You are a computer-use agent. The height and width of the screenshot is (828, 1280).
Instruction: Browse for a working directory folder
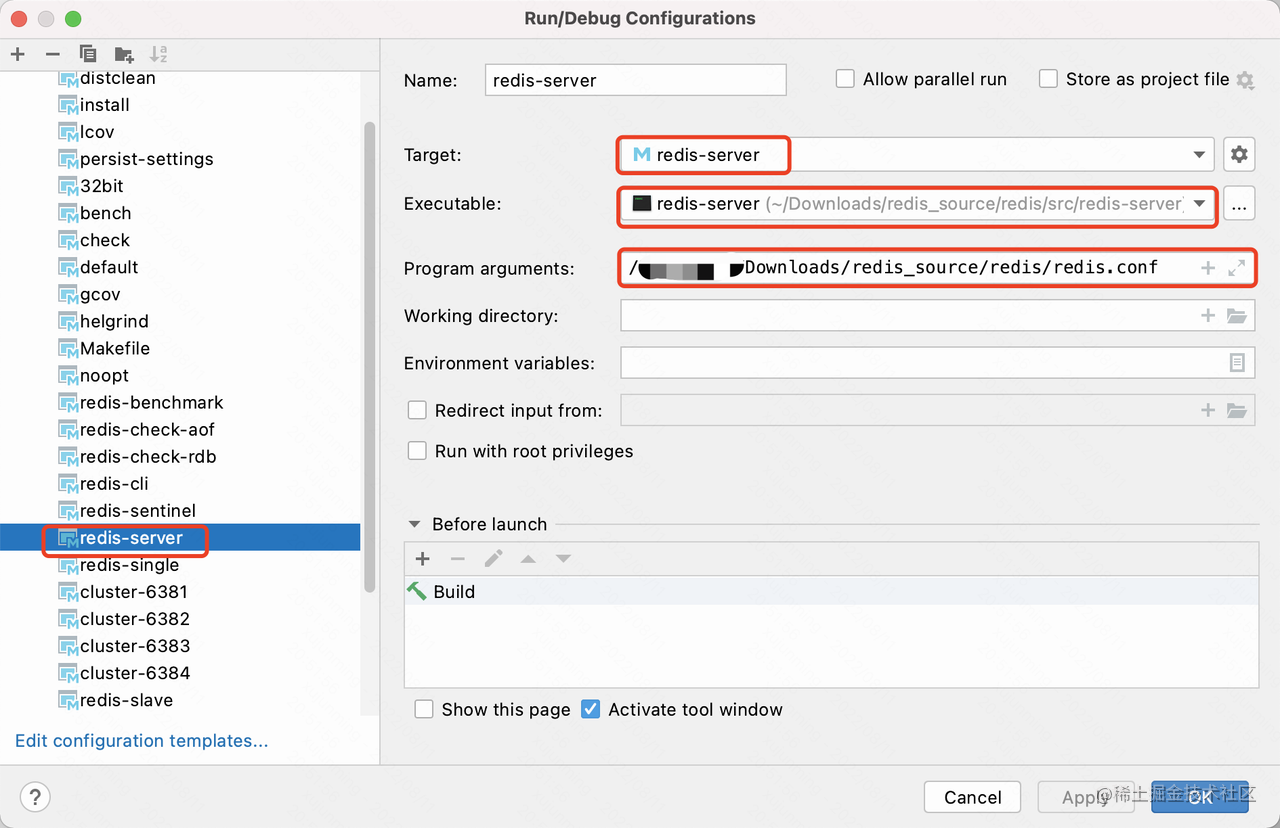tap(1237, 316)
